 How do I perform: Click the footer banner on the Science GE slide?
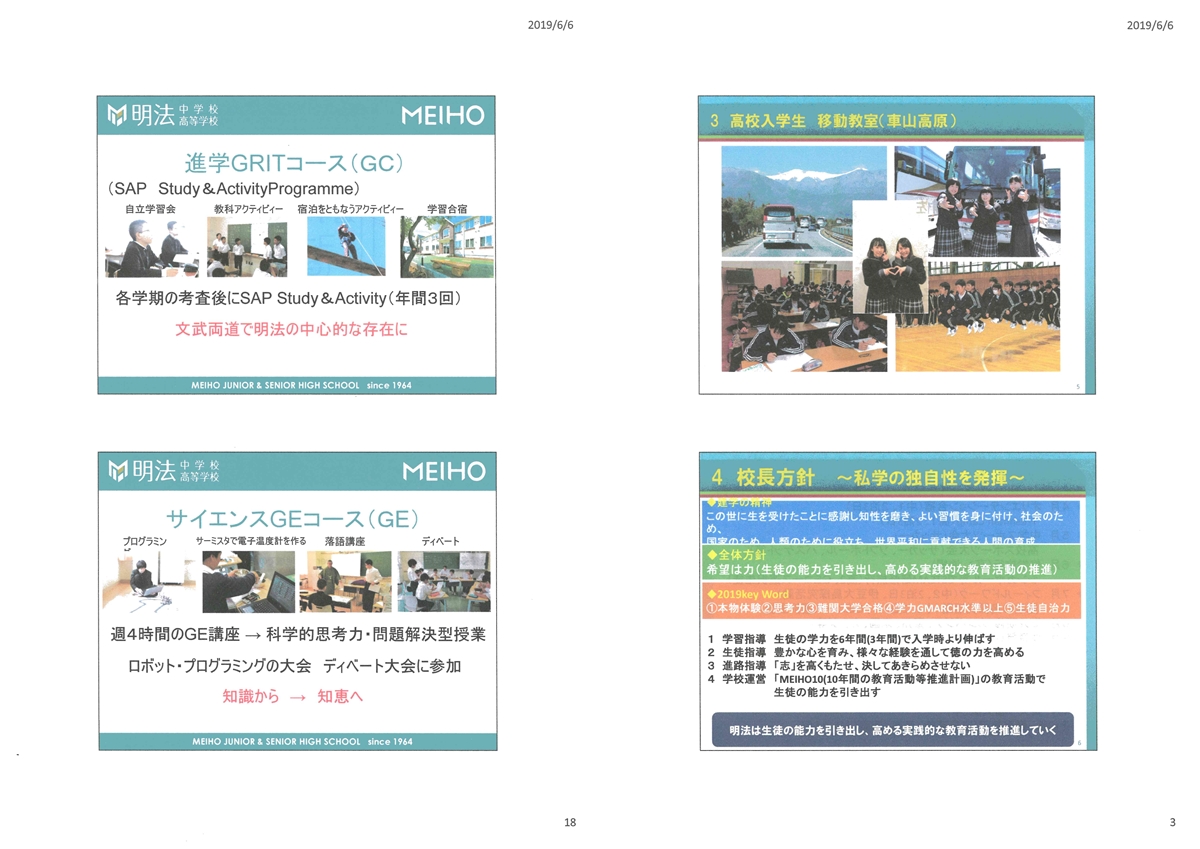[297, 742]
